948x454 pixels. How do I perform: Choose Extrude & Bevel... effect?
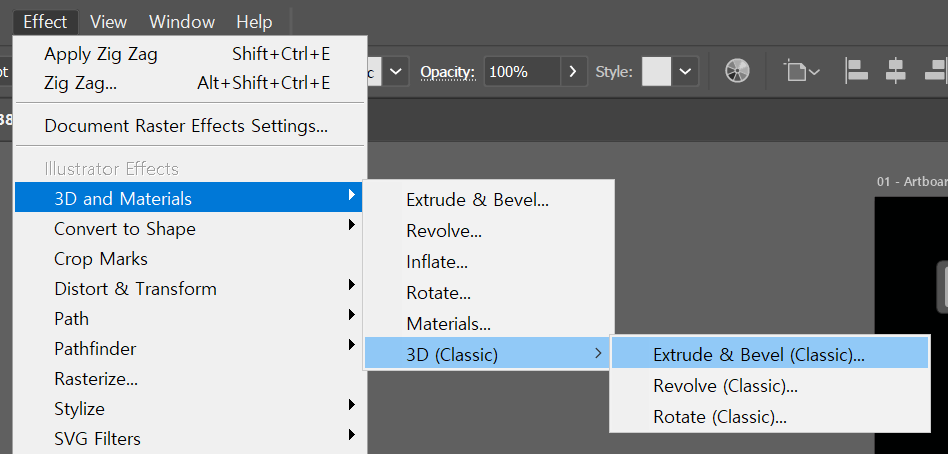point(489,199)
